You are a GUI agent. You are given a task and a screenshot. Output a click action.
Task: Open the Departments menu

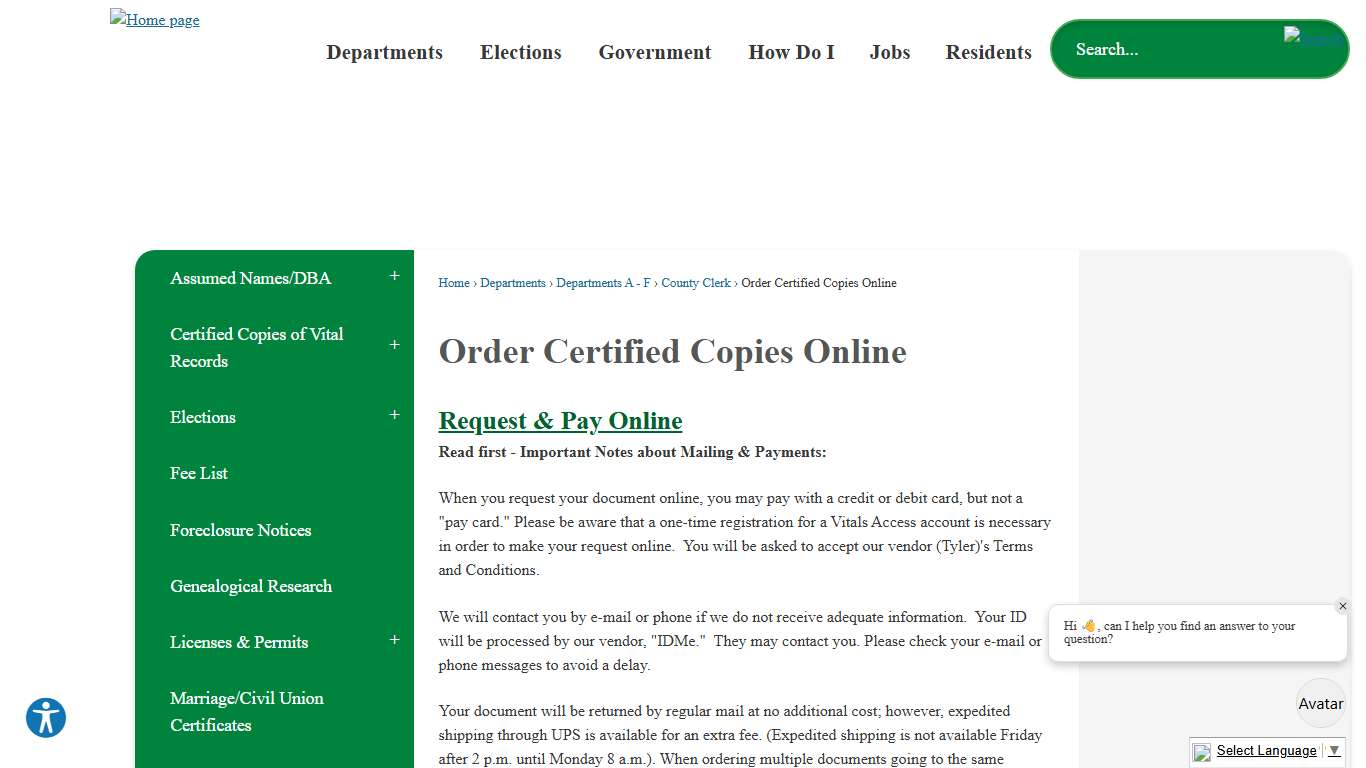tap(385, 52)
